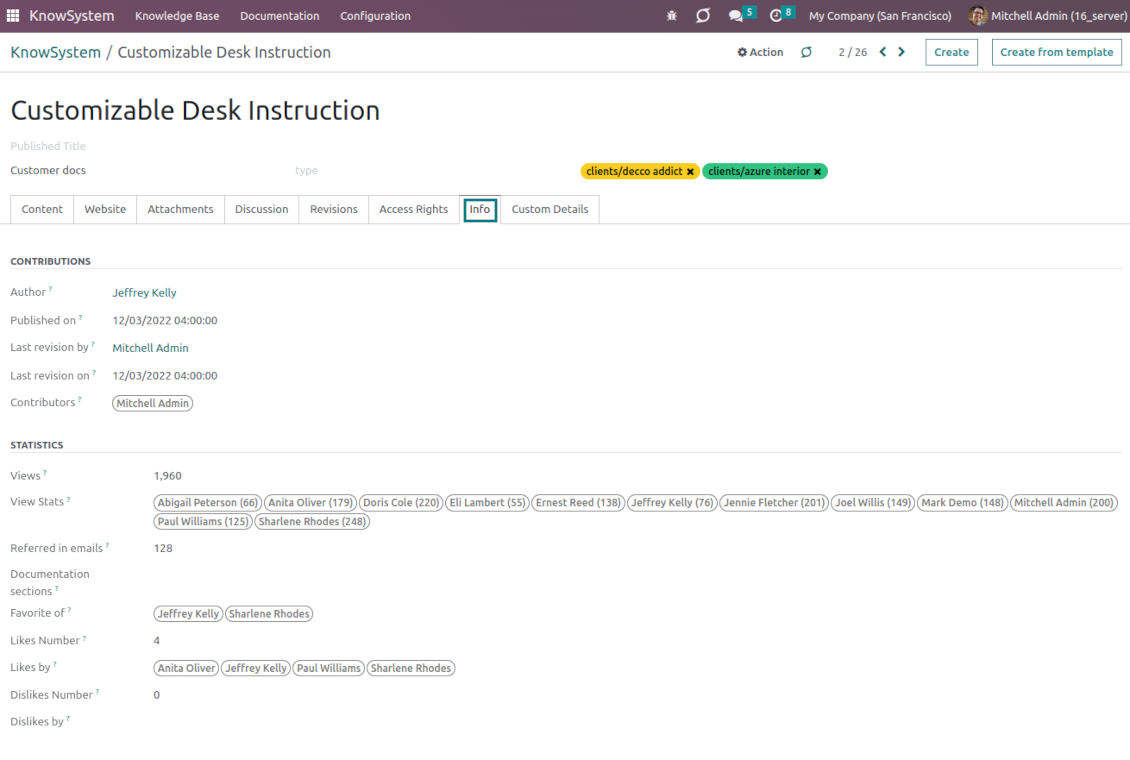This screenshot has height=760, width=1130.
Task: Open the Configuration menu
Action: [375, 16]
